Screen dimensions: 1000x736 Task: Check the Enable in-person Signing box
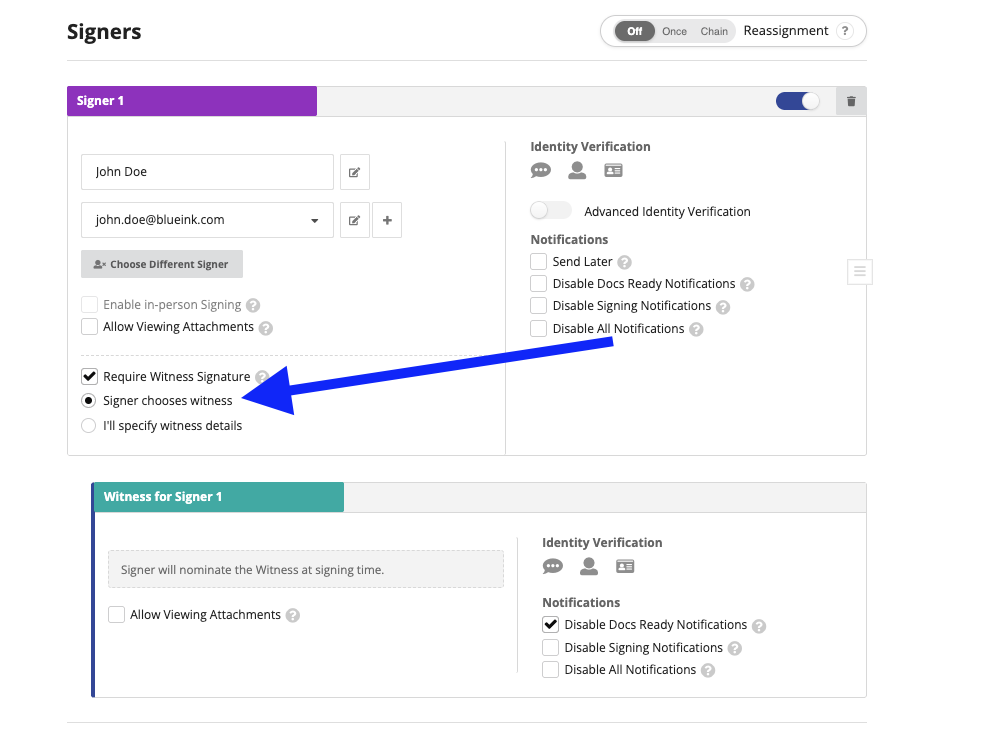click(x=89, y=304)
